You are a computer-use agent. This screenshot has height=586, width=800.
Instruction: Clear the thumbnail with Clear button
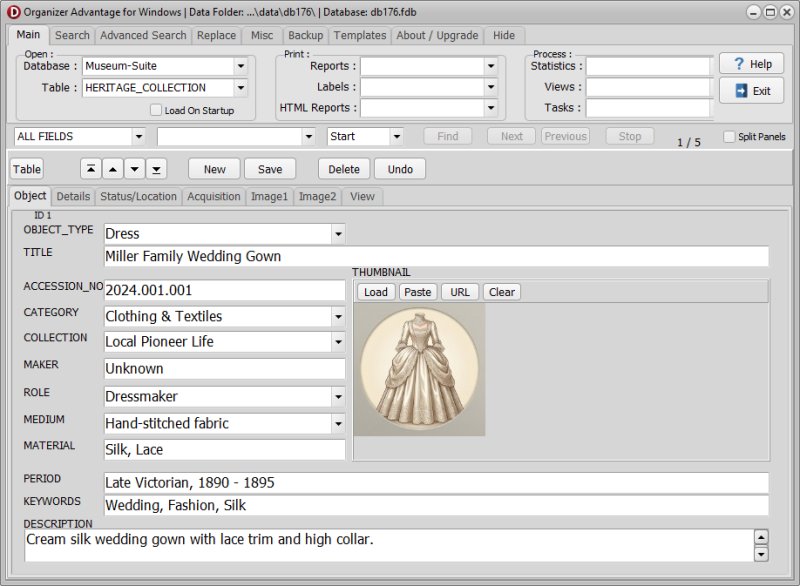pyautogui.click(x=502, y=292)
